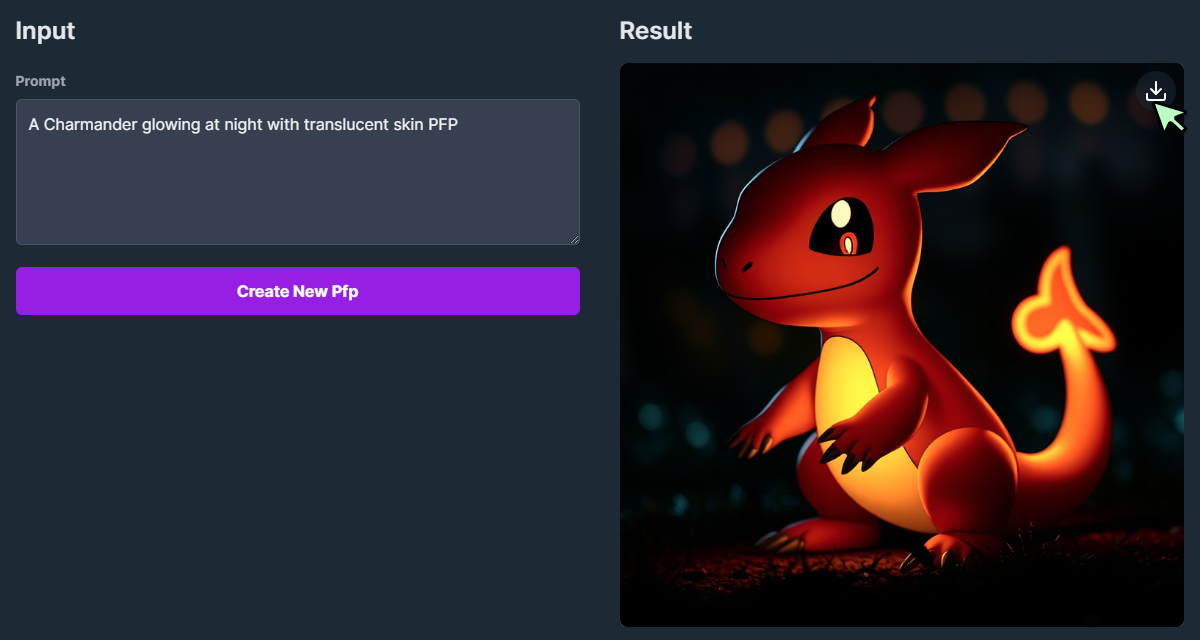Image resolution: width=1200 pixels, height=640 pixels.
Task: Select the generated Charmander result image
Action: [x=902, y=345]
